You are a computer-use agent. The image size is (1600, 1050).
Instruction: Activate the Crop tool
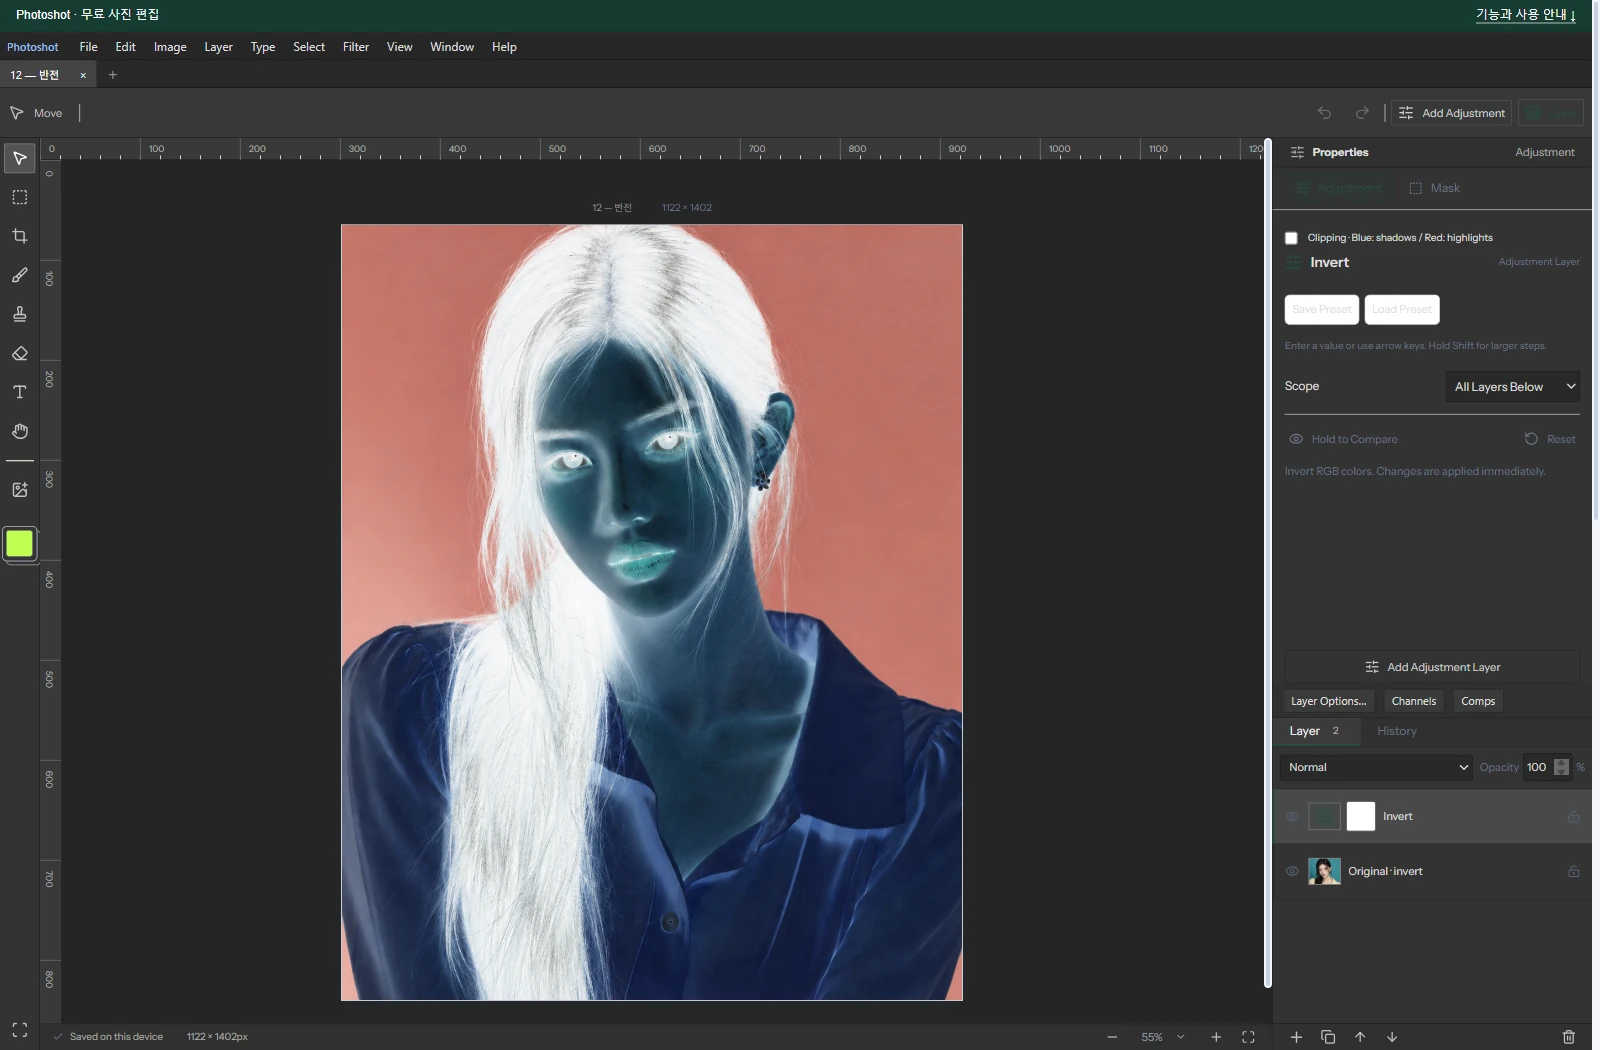(x=19, y=236)
